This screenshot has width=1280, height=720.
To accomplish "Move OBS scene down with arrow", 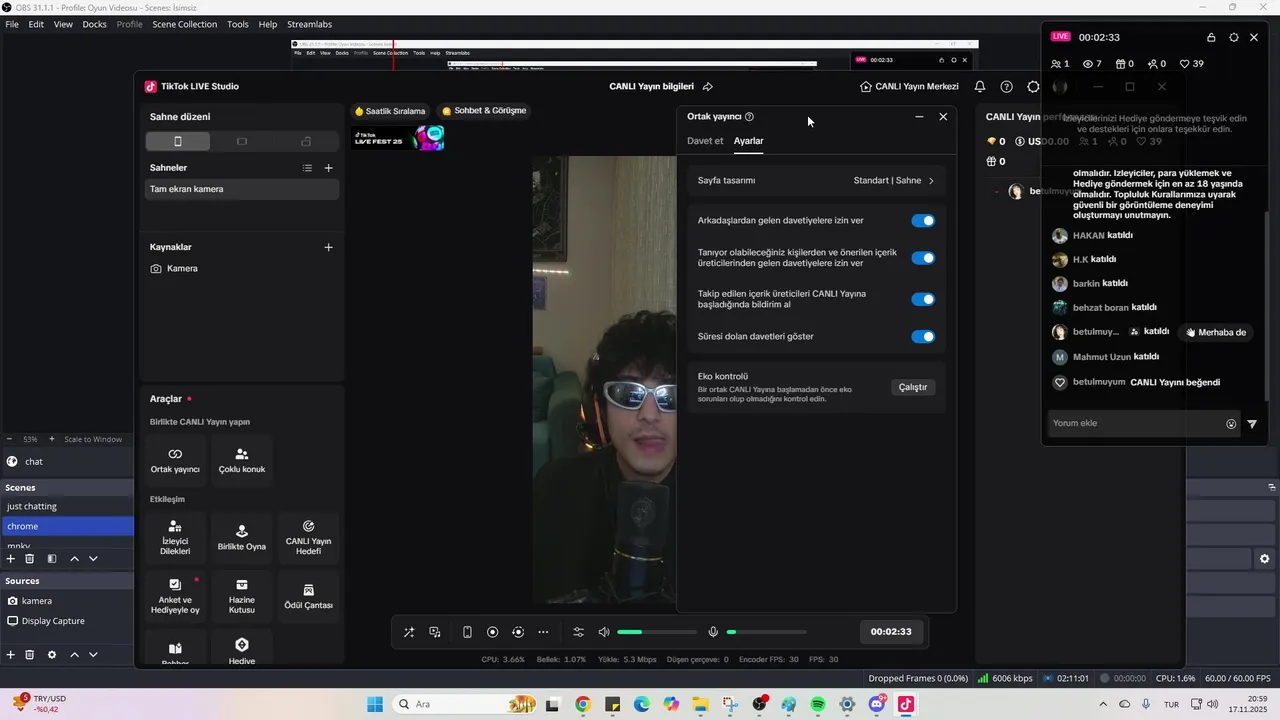I will (x=93, y=559).
